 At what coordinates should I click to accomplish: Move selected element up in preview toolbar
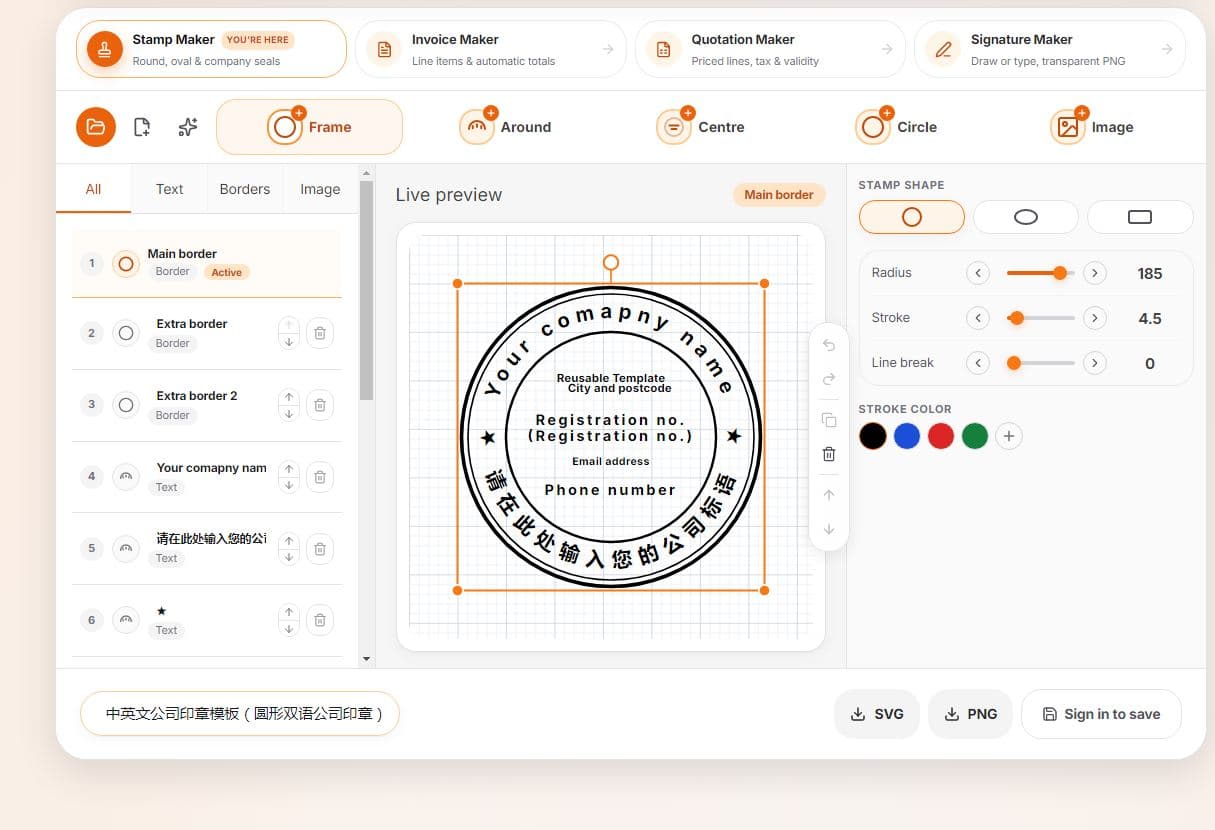click(x=829, y=495)
